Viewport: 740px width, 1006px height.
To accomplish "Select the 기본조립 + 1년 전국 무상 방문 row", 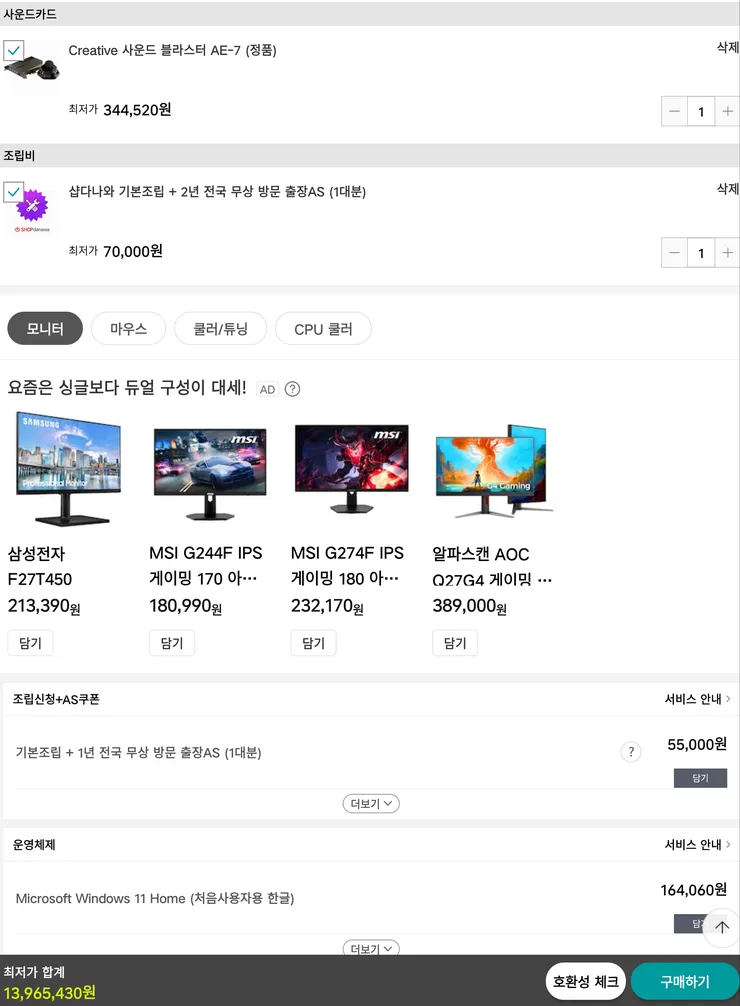I will click(370, 752).
